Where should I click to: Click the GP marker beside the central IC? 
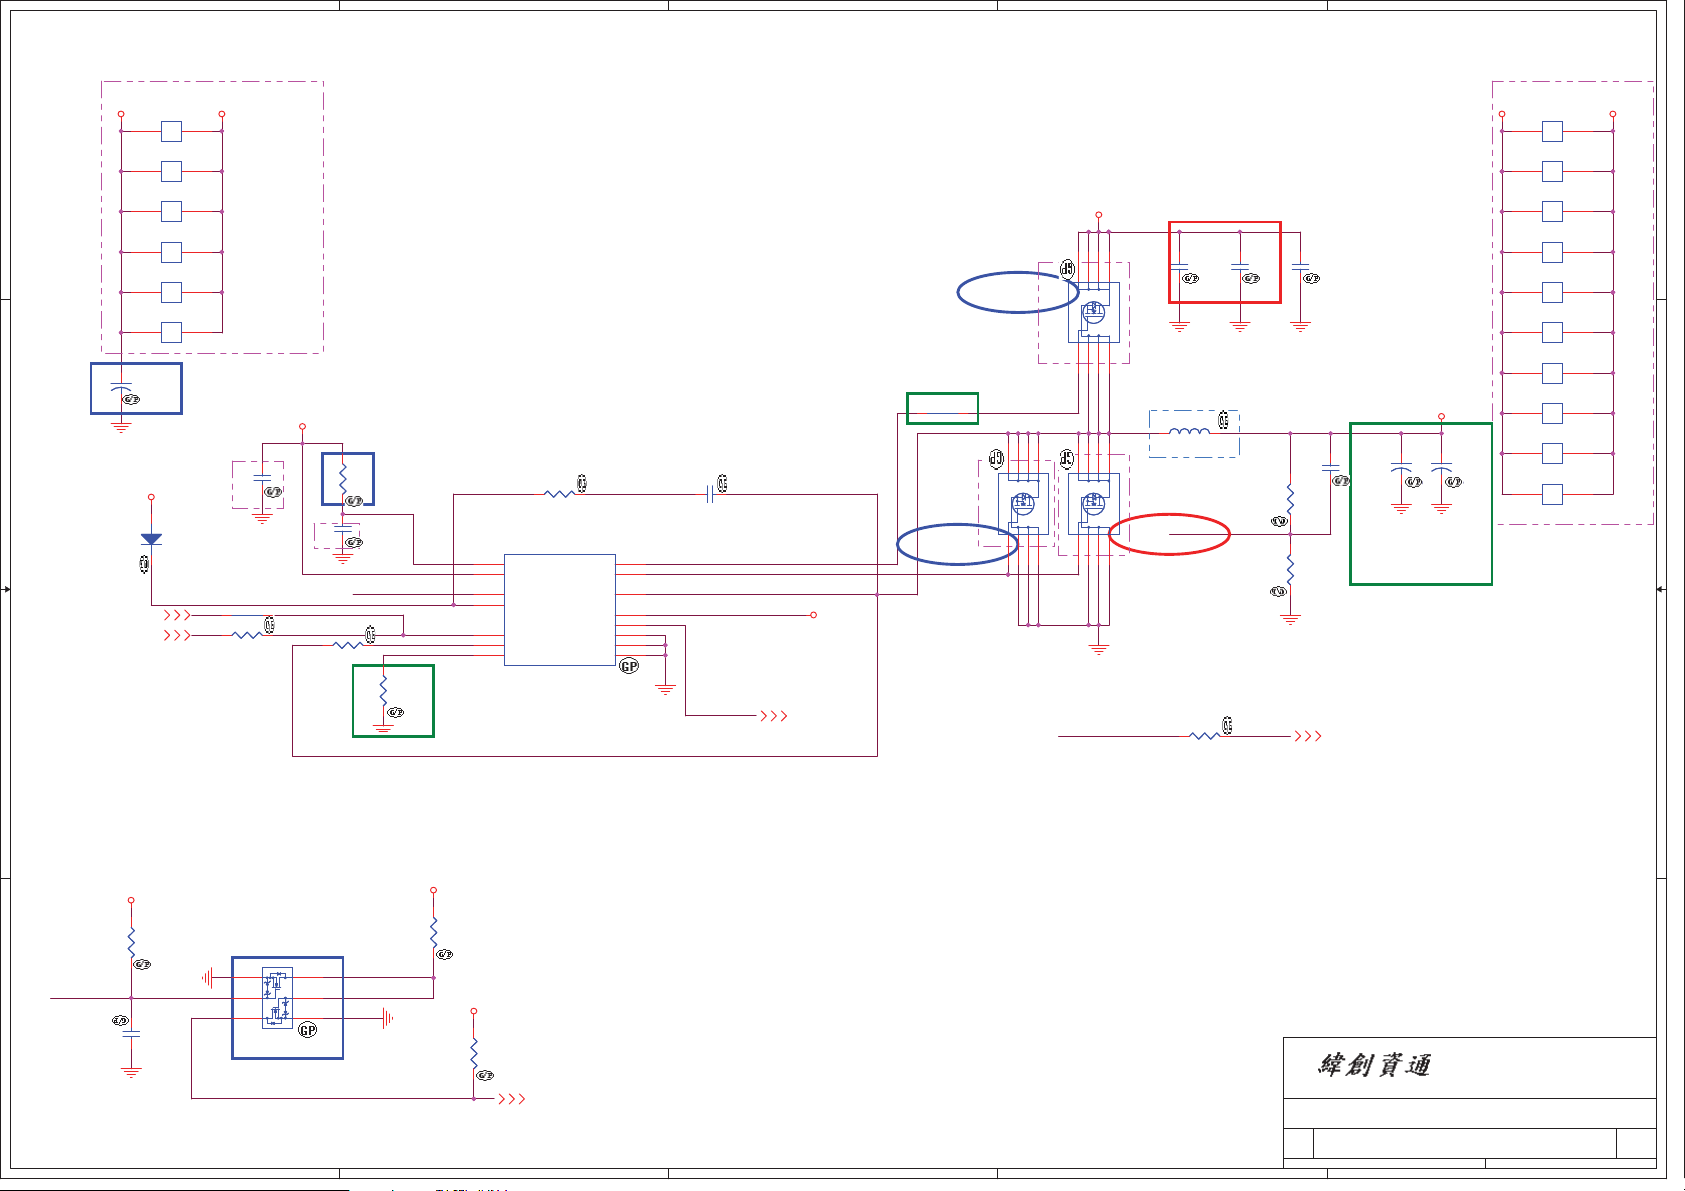click(629, 666)
